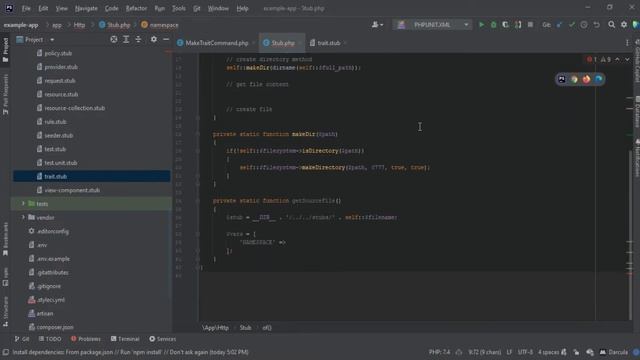Run the PHPUNIT.XML configuration
The width and height of the screenshot is (640, 360).
[x=481, y=25]
